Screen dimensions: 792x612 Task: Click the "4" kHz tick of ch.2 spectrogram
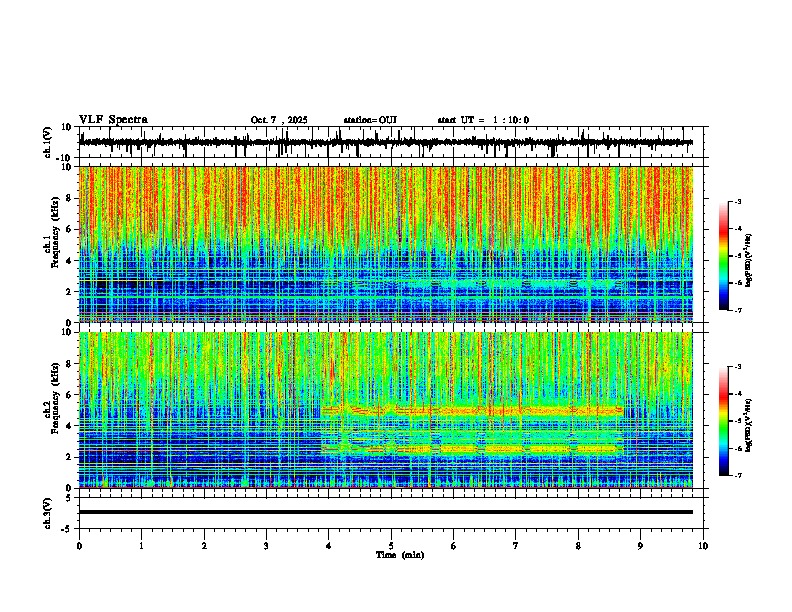coord(70,426)
